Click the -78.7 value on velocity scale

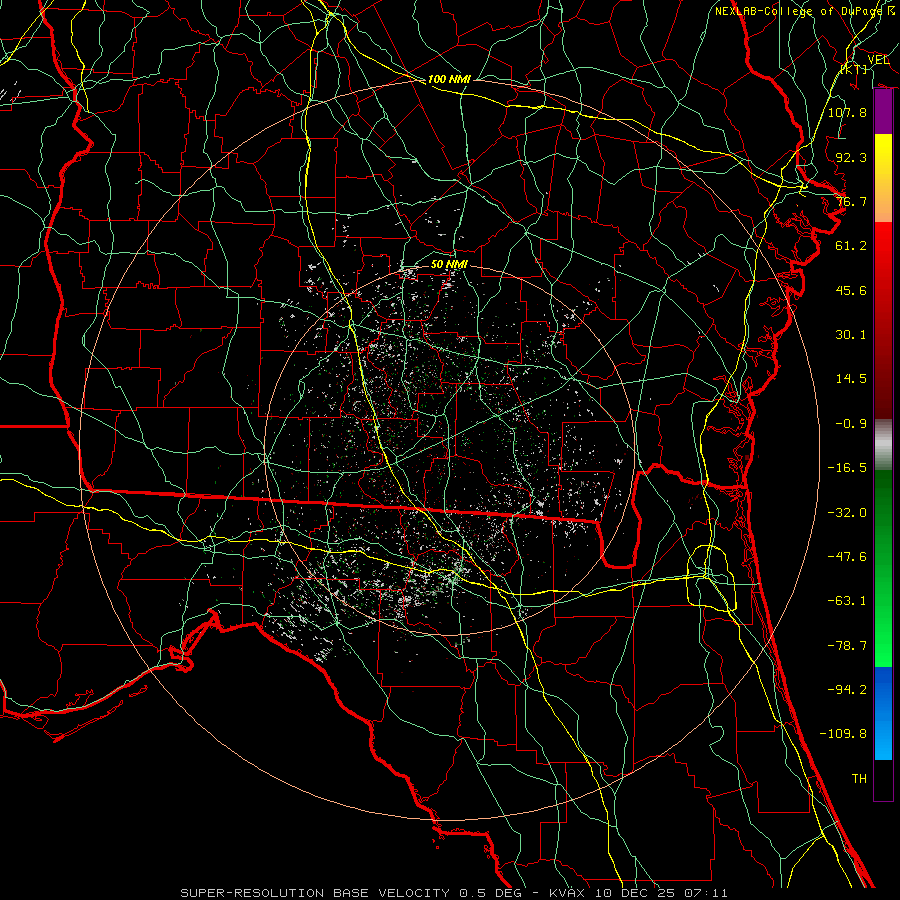tap(847, 646)
